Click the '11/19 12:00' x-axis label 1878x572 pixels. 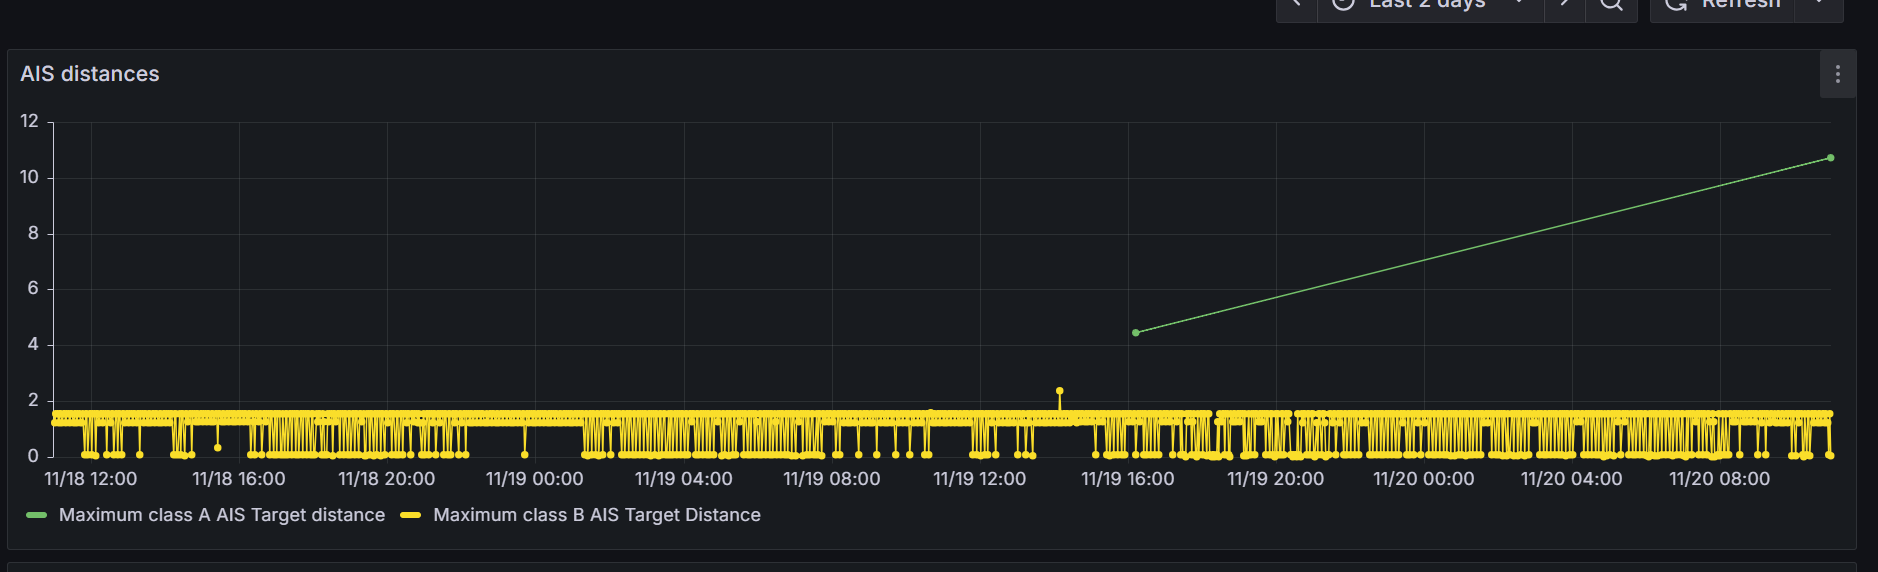(980, 479)
